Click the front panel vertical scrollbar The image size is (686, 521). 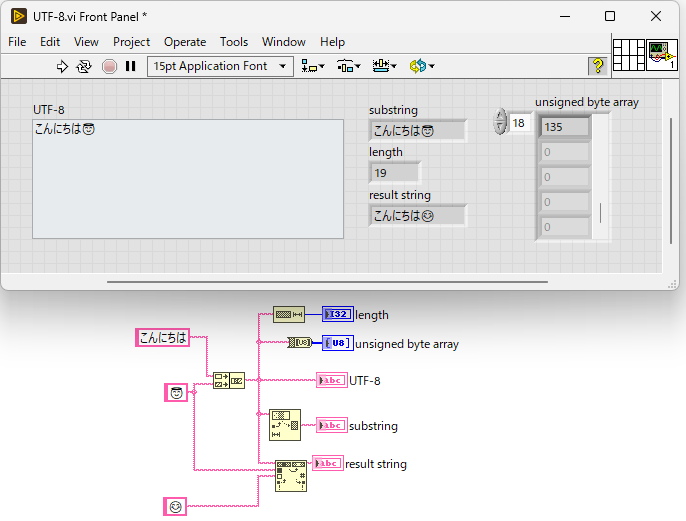(x=671, y=181)
